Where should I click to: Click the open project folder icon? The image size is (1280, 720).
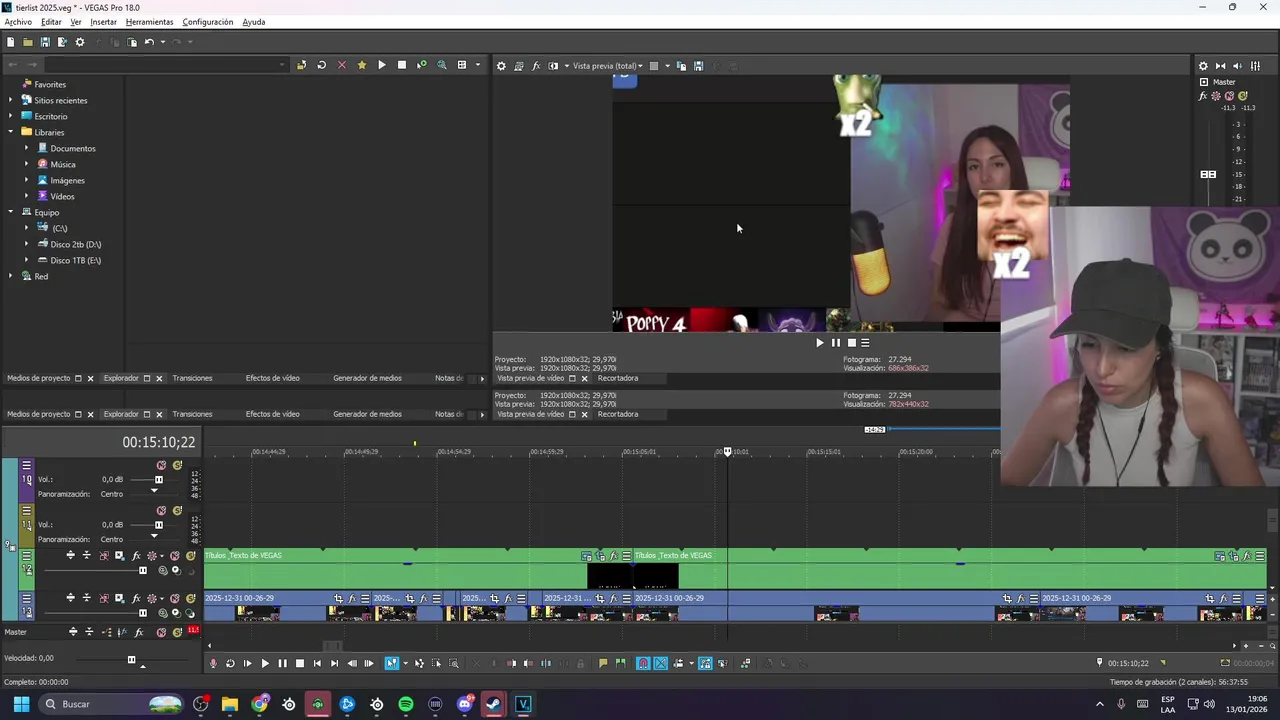coord(28,42)
